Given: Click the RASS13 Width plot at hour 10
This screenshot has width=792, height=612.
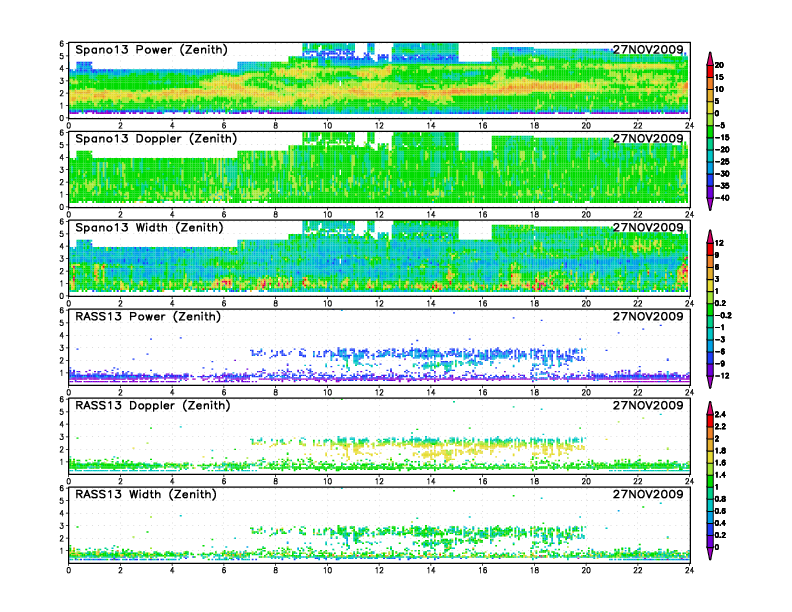Looking at the screenshot, I should point(327,524).
